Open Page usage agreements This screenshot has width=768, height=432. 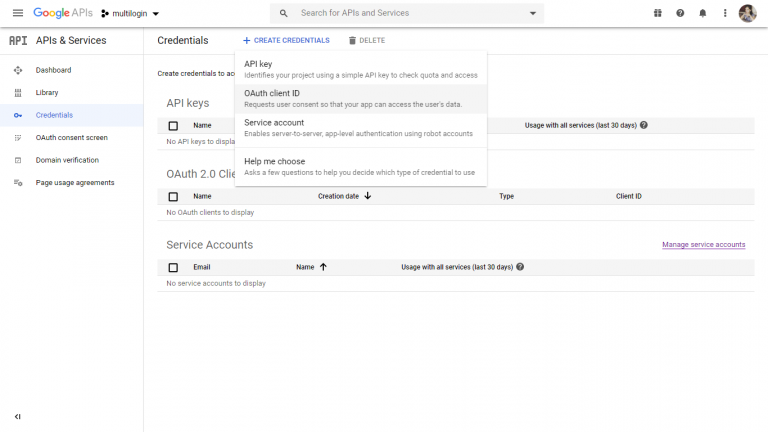pyautogui.click(x=75, y=183)
